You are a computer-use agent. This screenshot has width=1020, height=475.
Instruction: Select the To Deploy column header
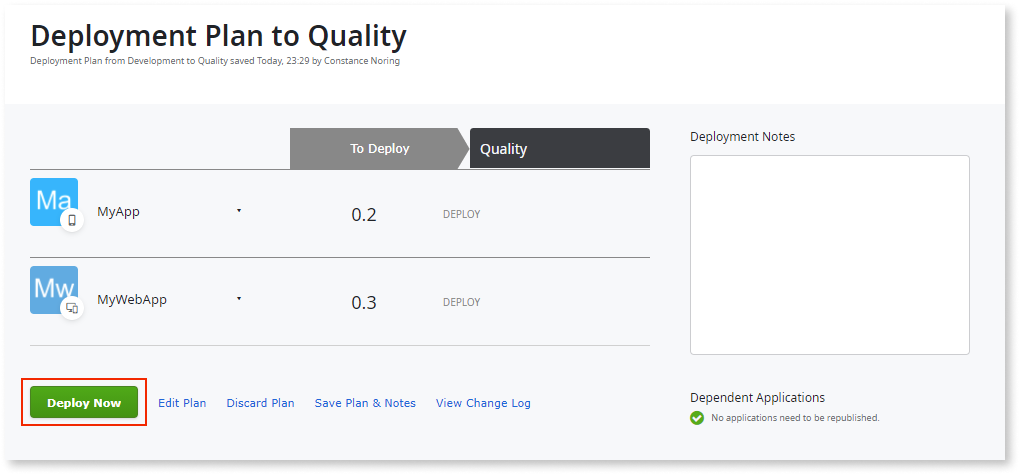[x=379, y=149]
